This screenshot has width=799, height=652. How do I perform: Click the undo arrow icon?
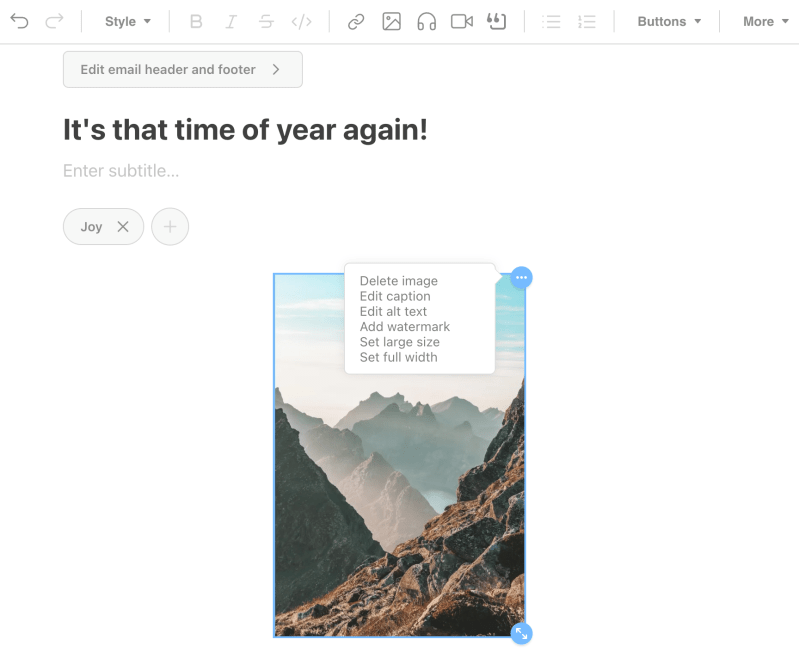[19, 21]
